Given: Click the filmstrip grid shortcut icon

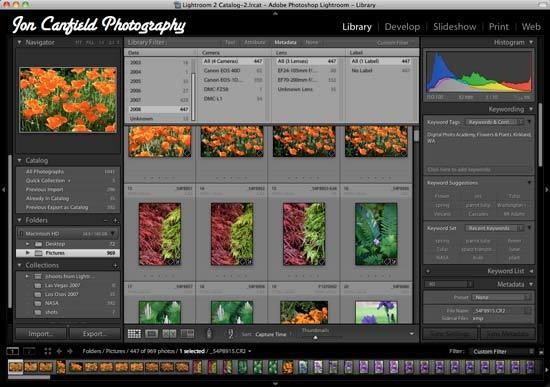Looking at the screenshot, I should [x=48, y=351].
